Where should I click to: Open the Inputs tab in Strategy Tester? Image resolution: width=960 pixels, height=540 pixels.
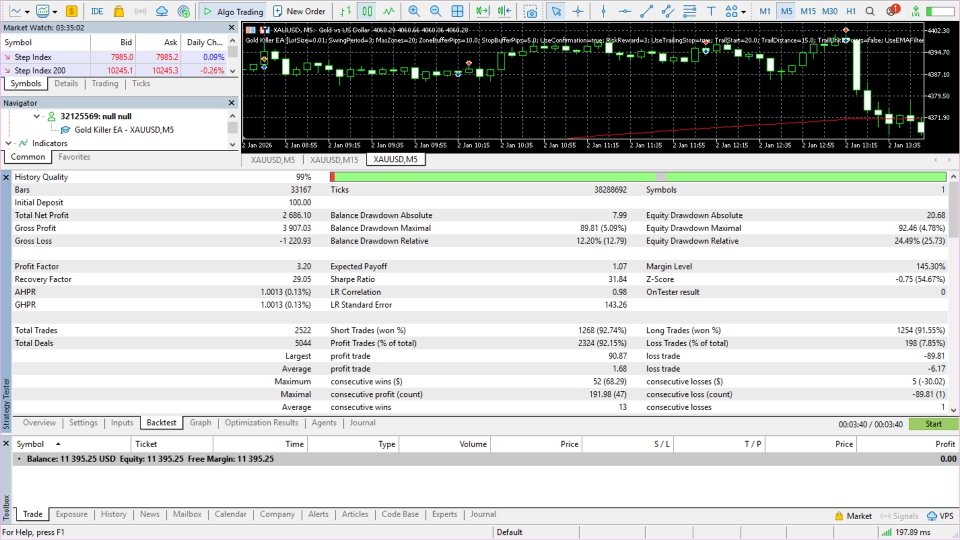122,422
